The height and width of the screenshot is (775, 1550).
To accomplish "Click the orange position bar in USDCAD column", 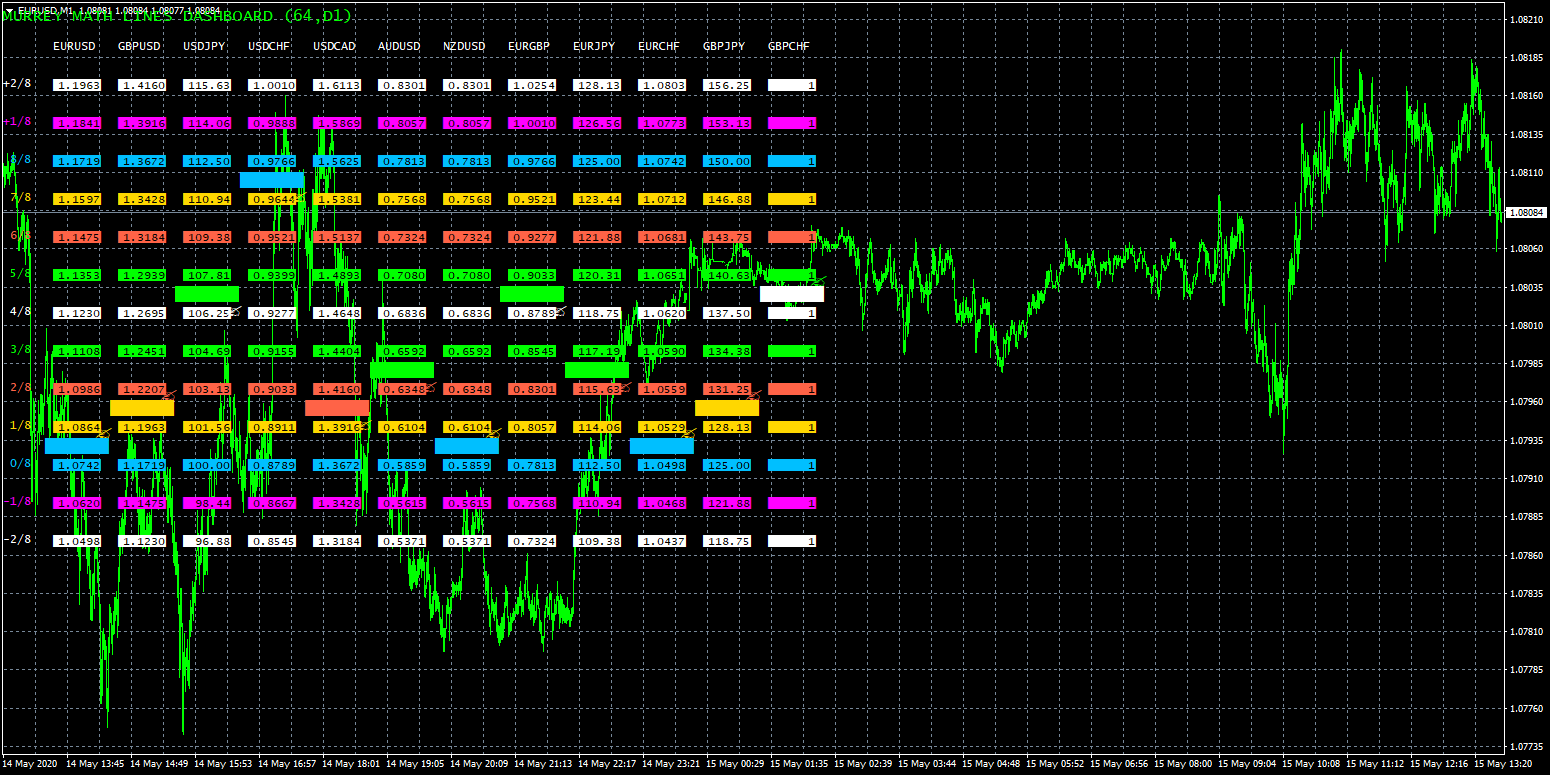I will (337, 408).
